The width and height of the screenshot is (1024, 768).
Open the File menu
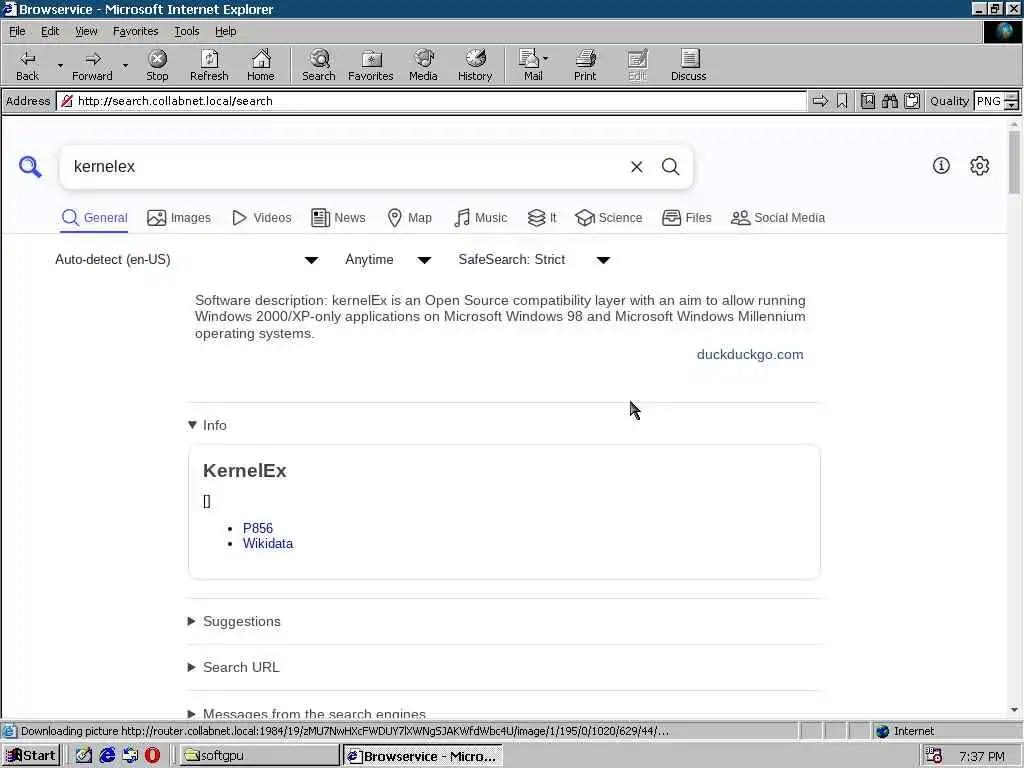click(x=17, y=31)
